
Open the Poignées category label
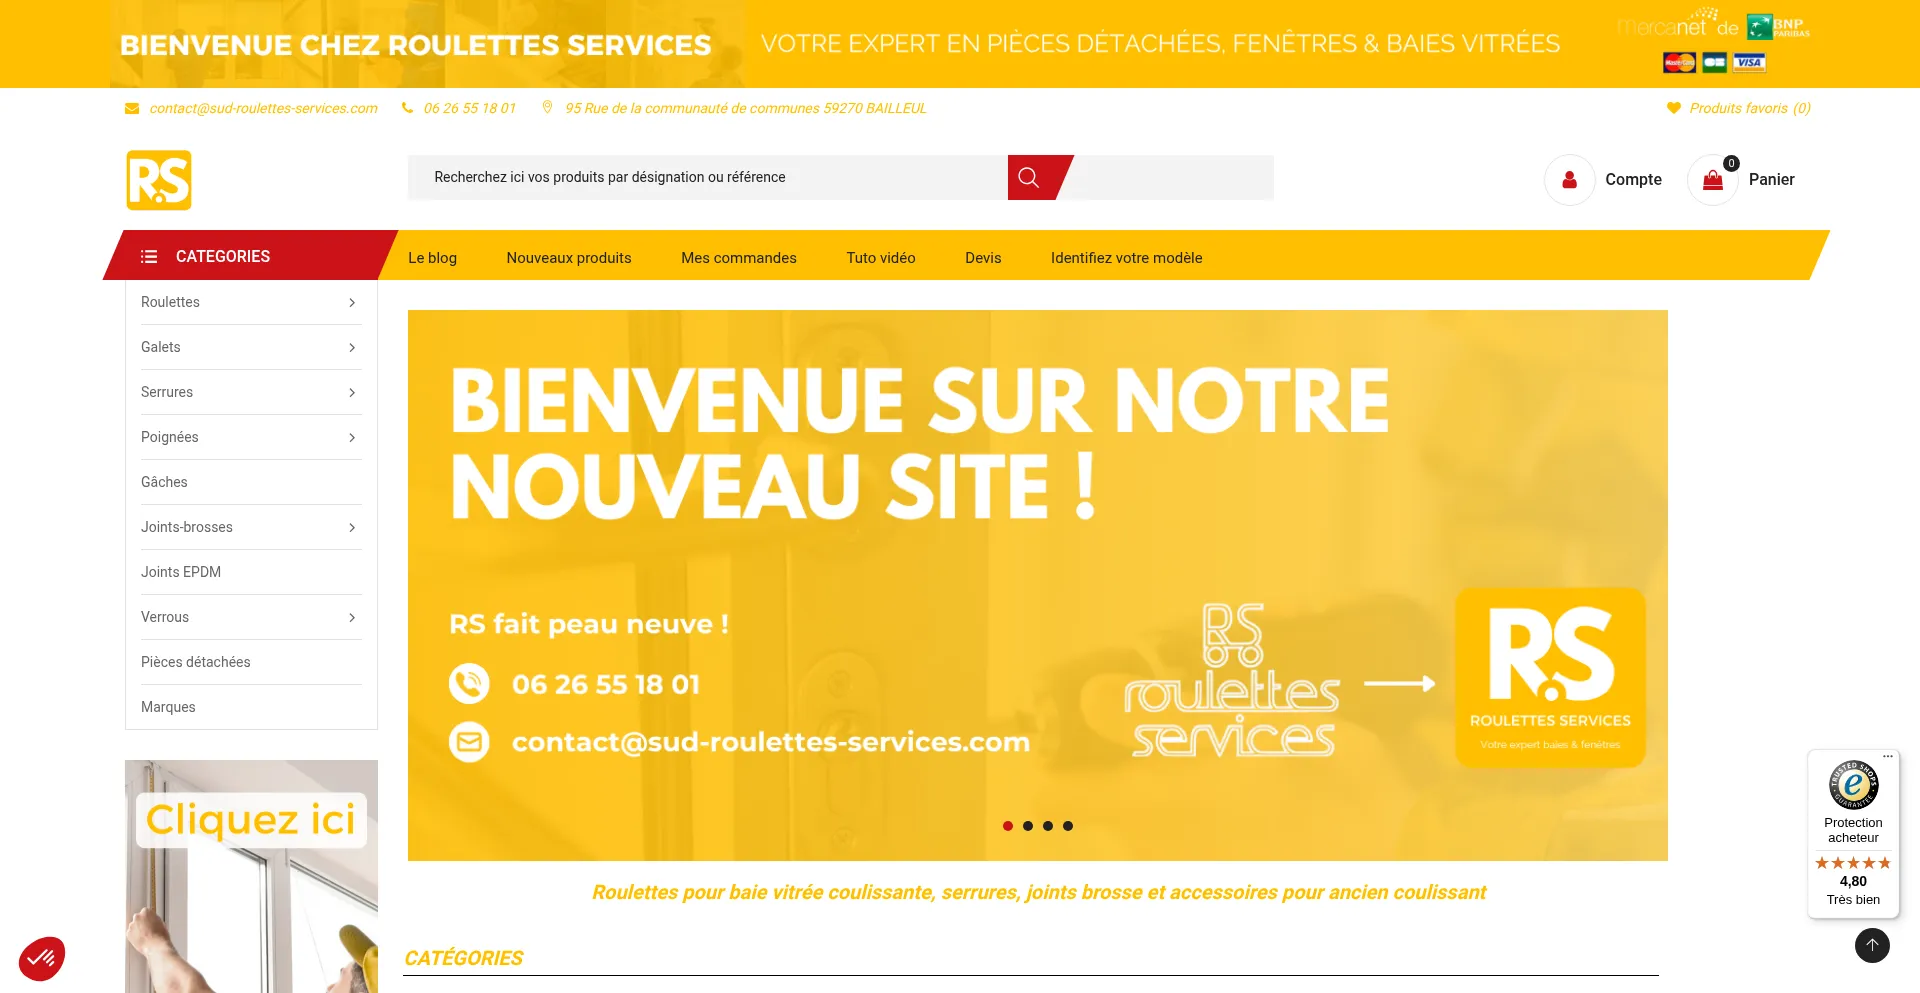[170, 437]
